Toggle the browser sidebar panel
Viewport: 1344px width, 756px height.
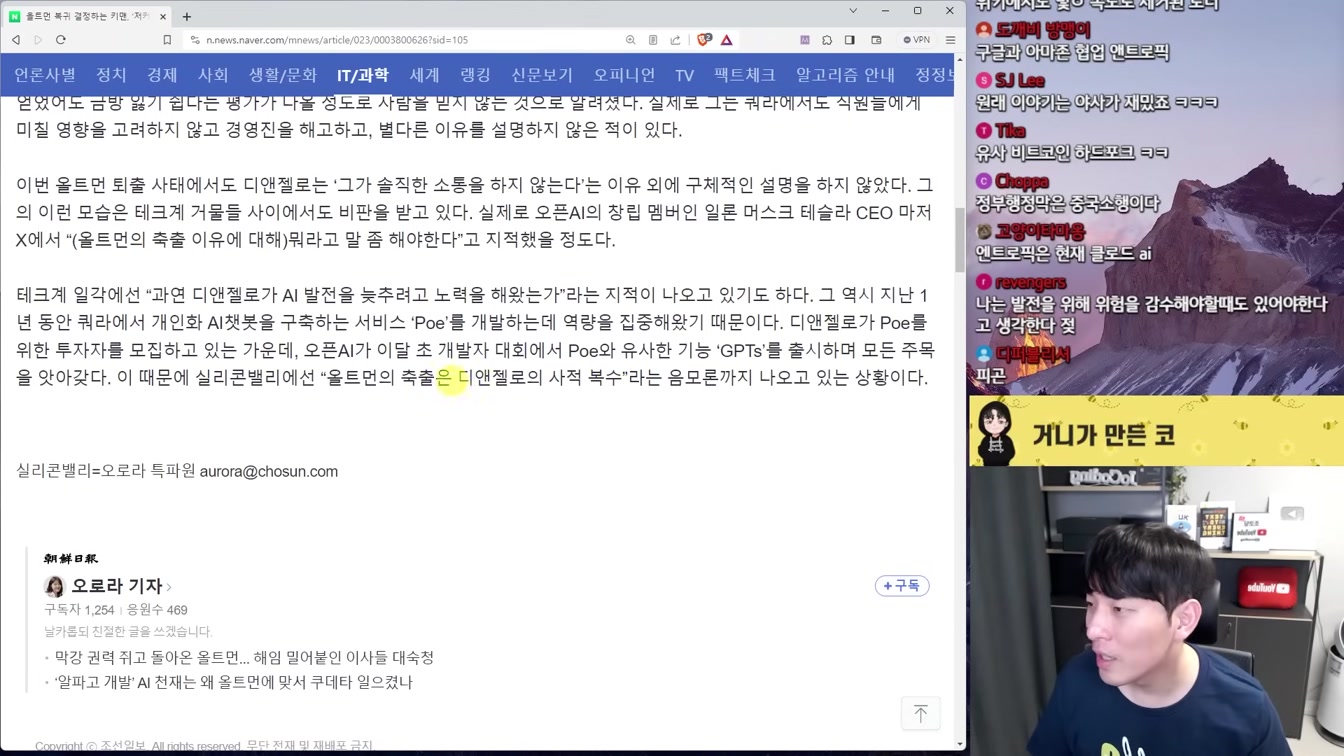(x=850, y=40)
